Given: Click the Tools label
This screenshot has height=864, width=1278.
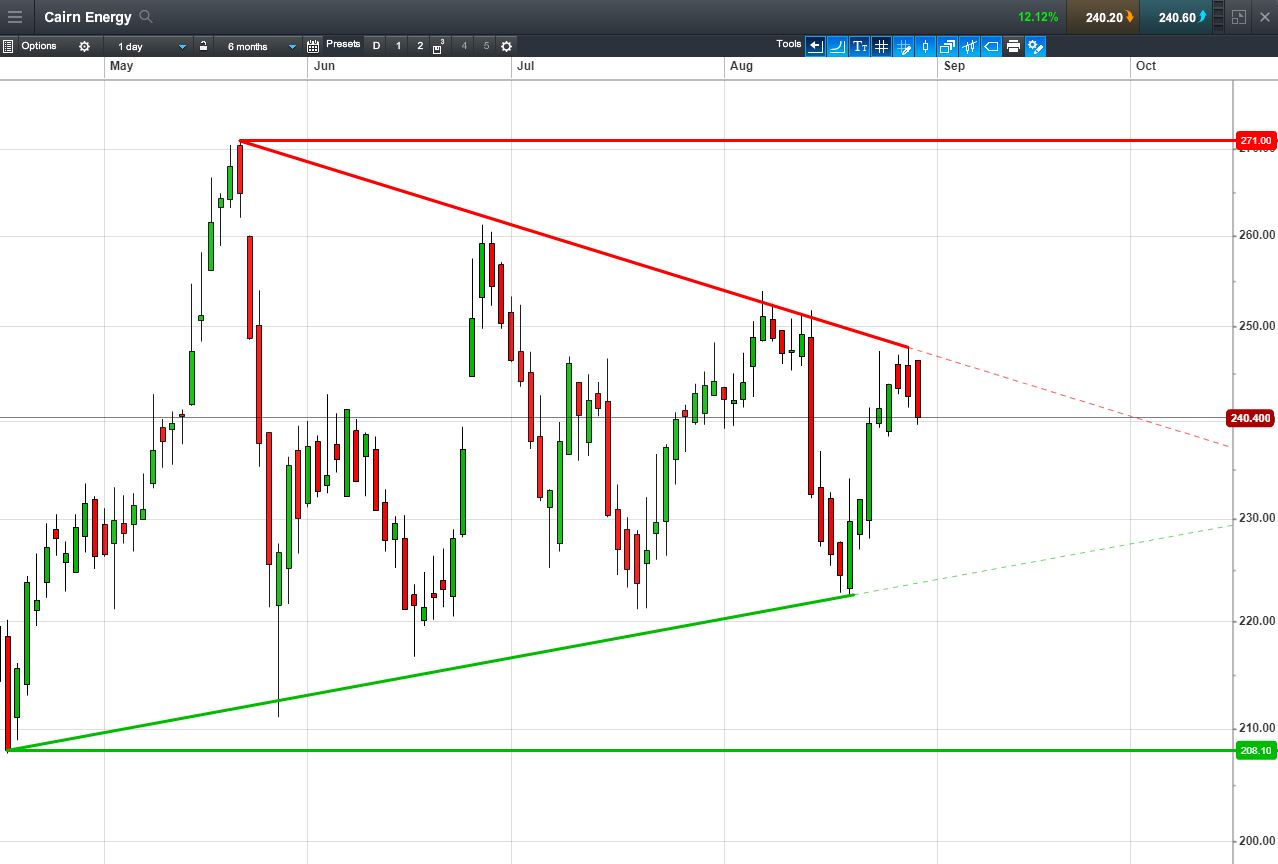Looking at the screenshot, I should click(x=789, y=44).
